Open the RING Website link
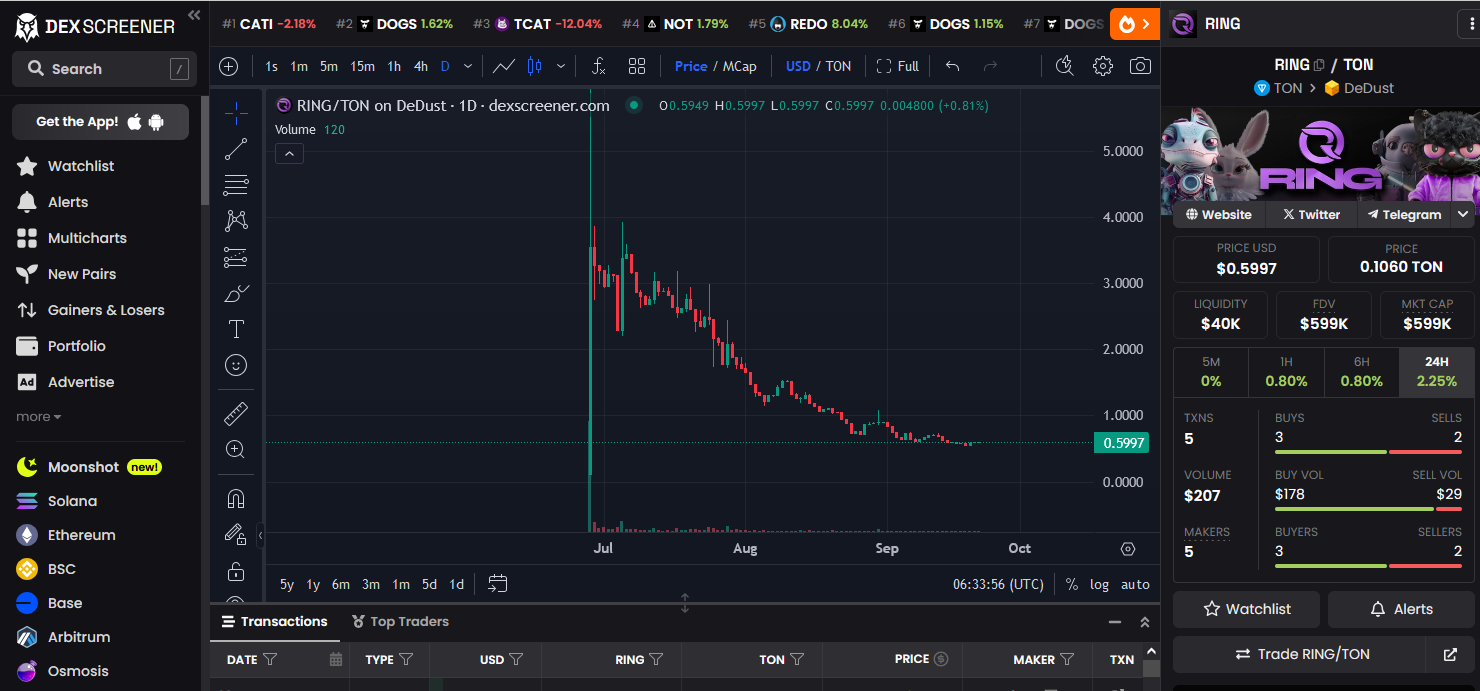Screen dimensions: 1480x691 pos(1218,214)
